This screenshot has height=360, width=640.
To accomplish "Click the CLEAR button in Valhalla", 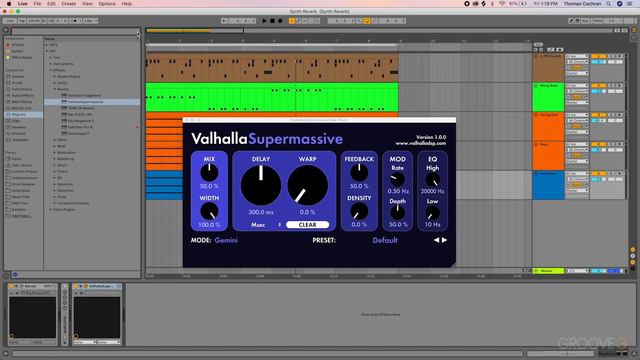I will tap(307, 224).
